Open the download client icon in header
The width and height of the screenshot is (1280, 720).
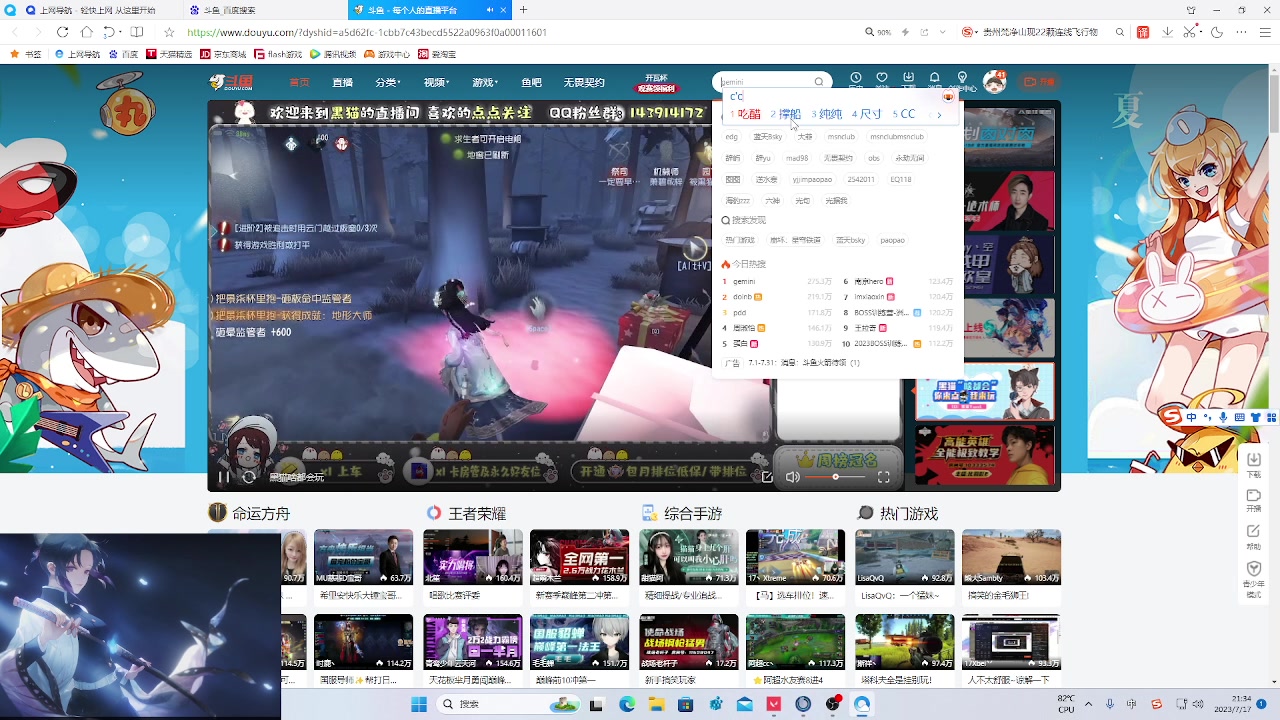tap(908, 78)
